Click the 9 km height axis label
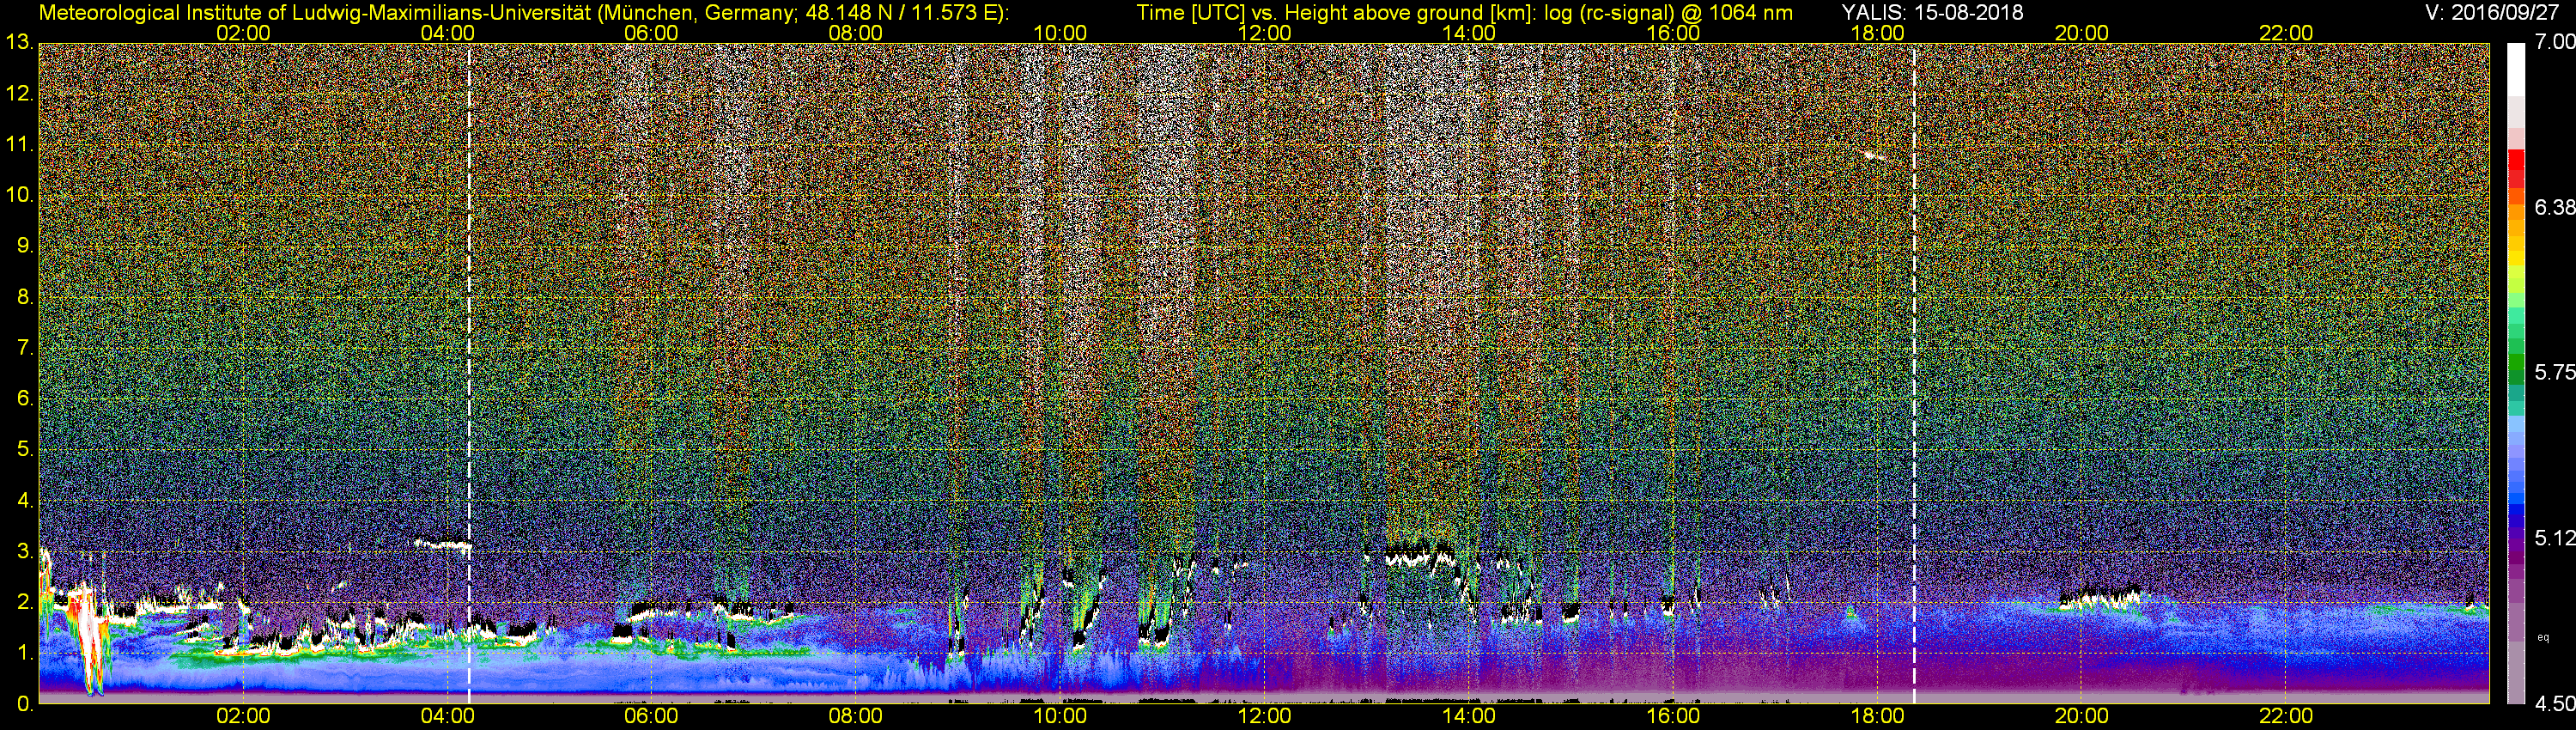The width and height of the screenshot is (2576, 730). pyautogui.click(x=25, y=246)
